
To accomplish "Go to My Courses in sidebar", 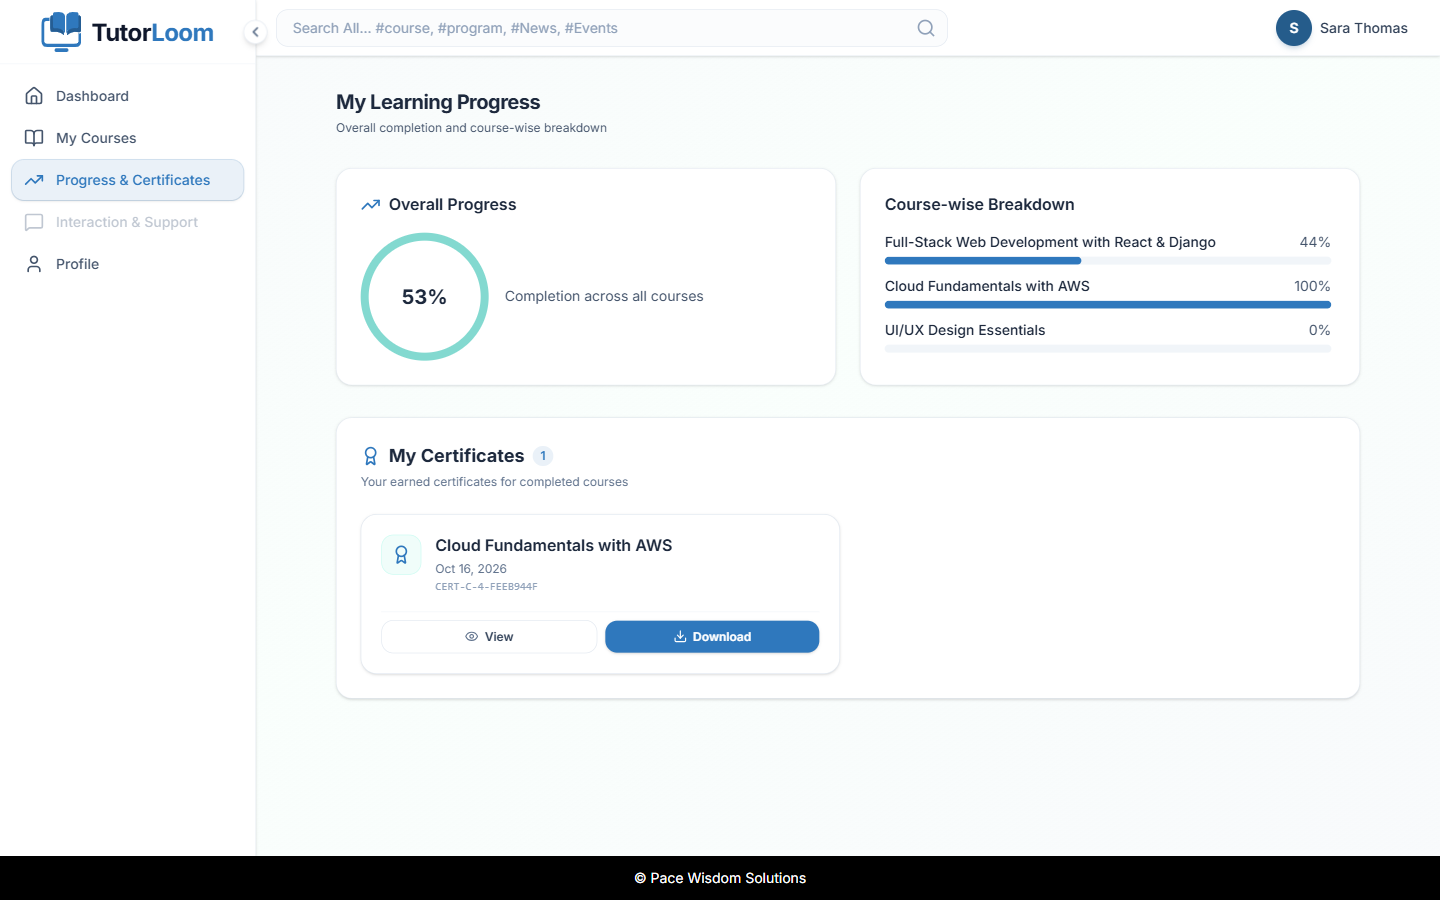I will (128, 138).
